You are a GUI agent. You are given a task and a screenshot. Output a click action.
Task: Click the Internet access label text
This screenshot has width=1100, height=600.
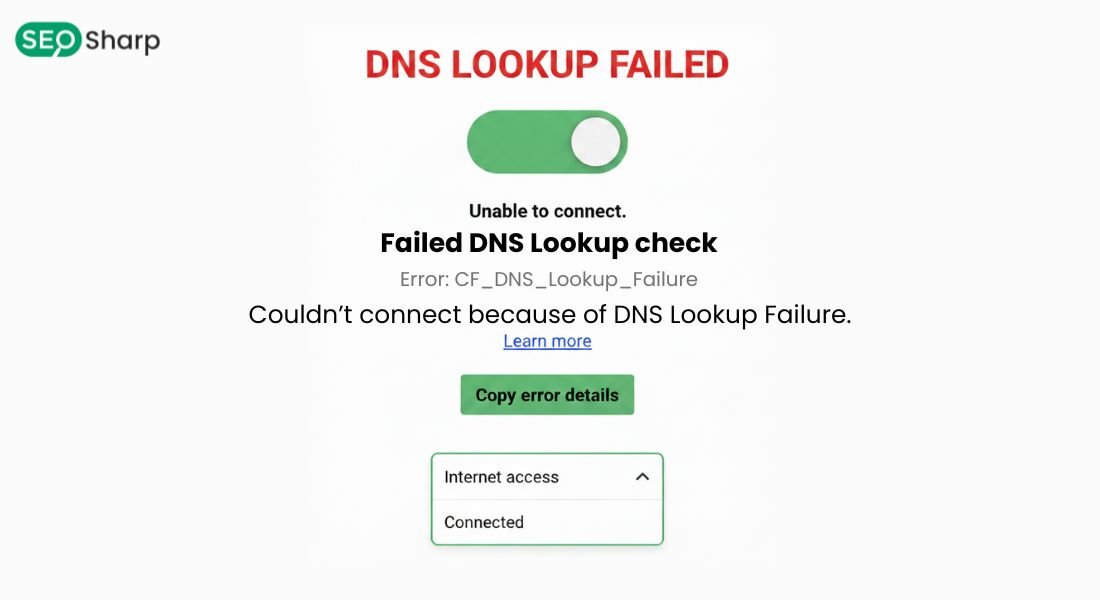tap(500, 477)
